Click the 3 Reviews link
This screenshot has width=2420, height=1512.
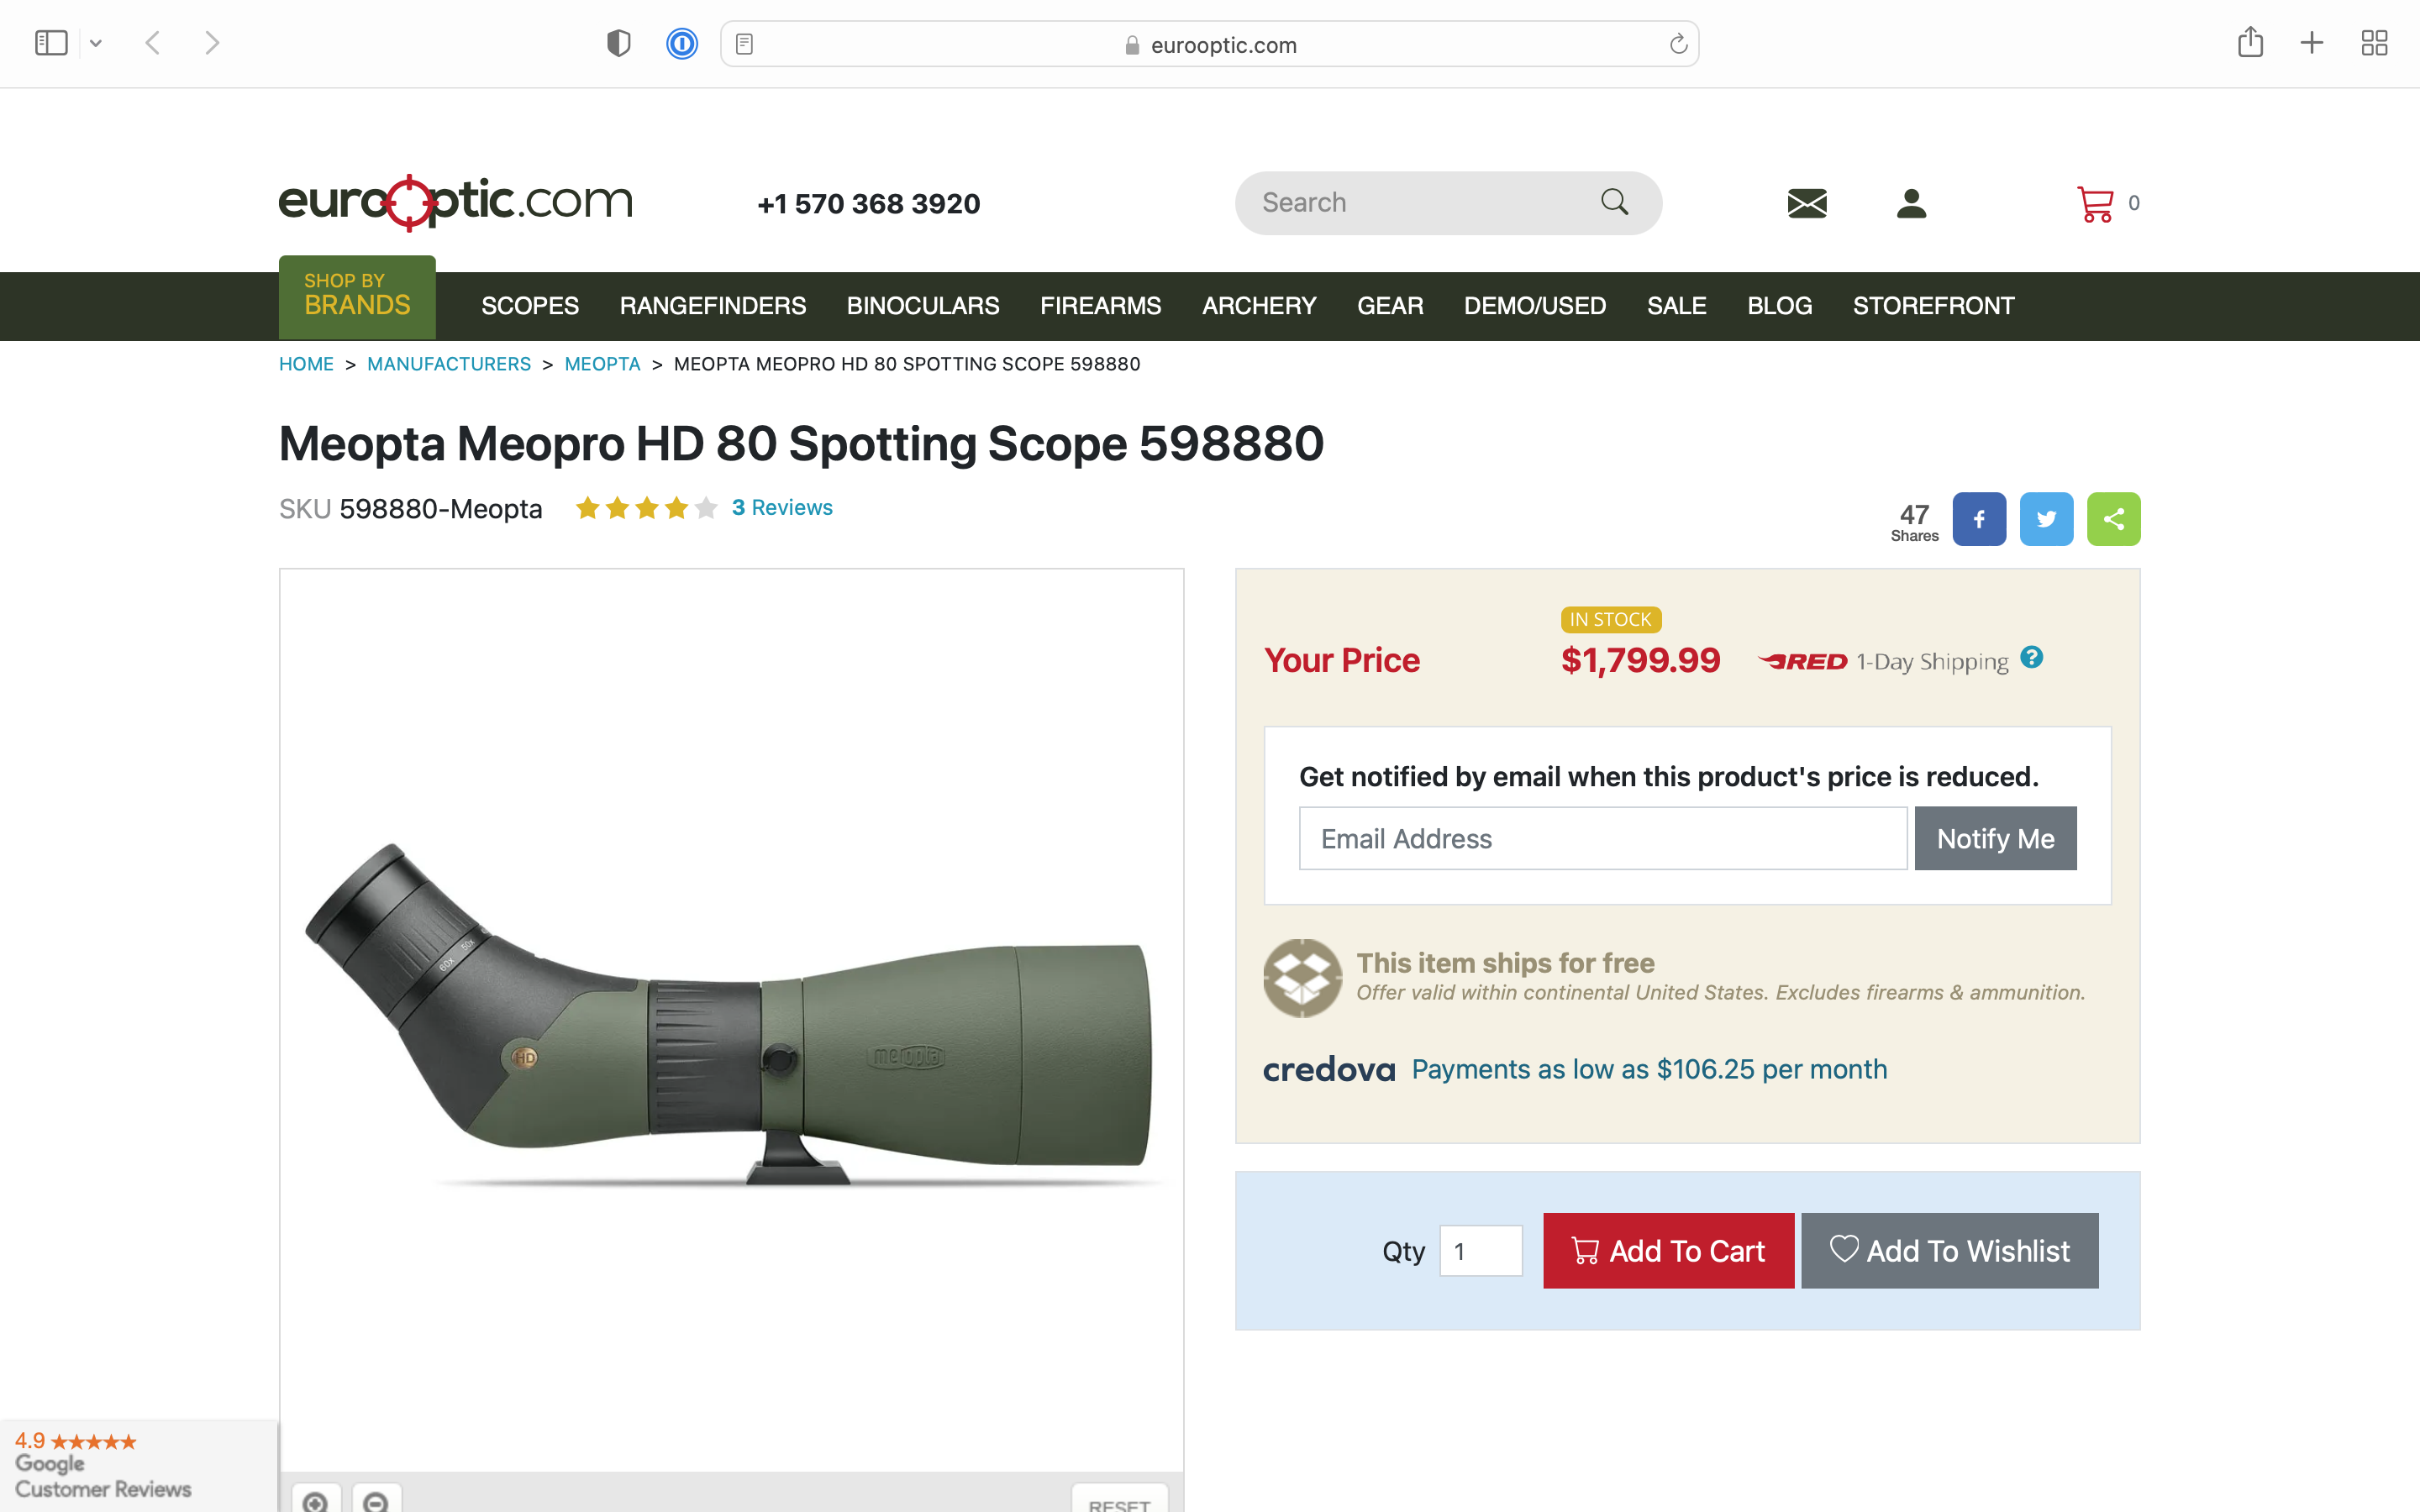(x=782, y=508)
